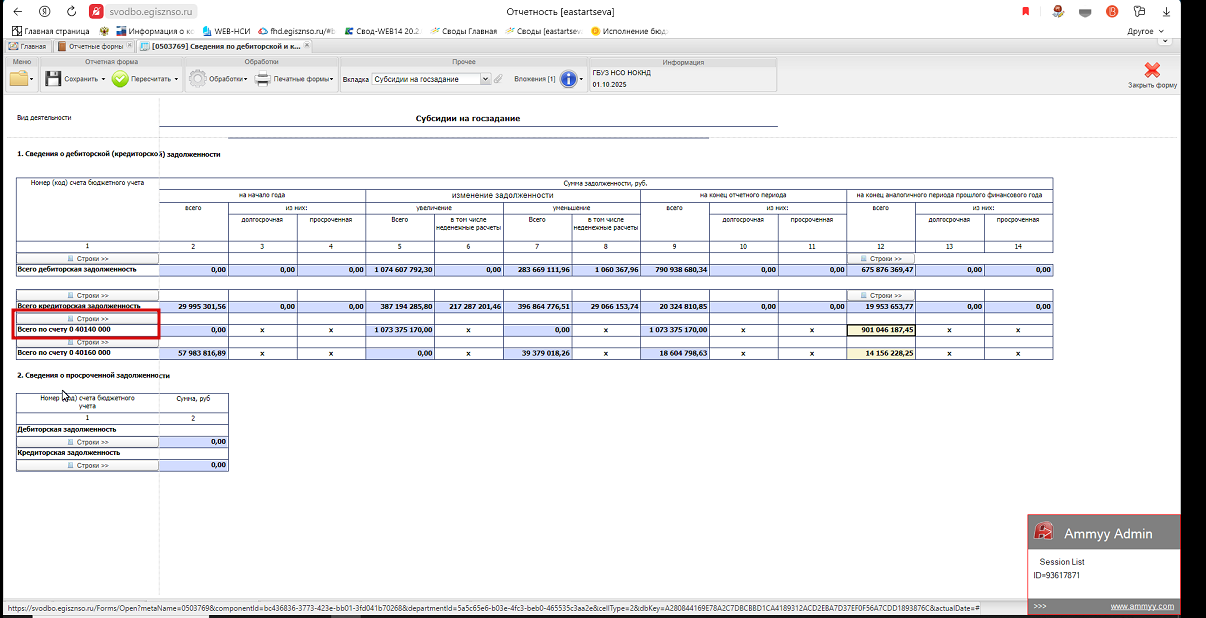The image size is (1206, 618).
Task: Click the paperclip icon beside Вкладка dropdown
Action: tap(499, 79)
